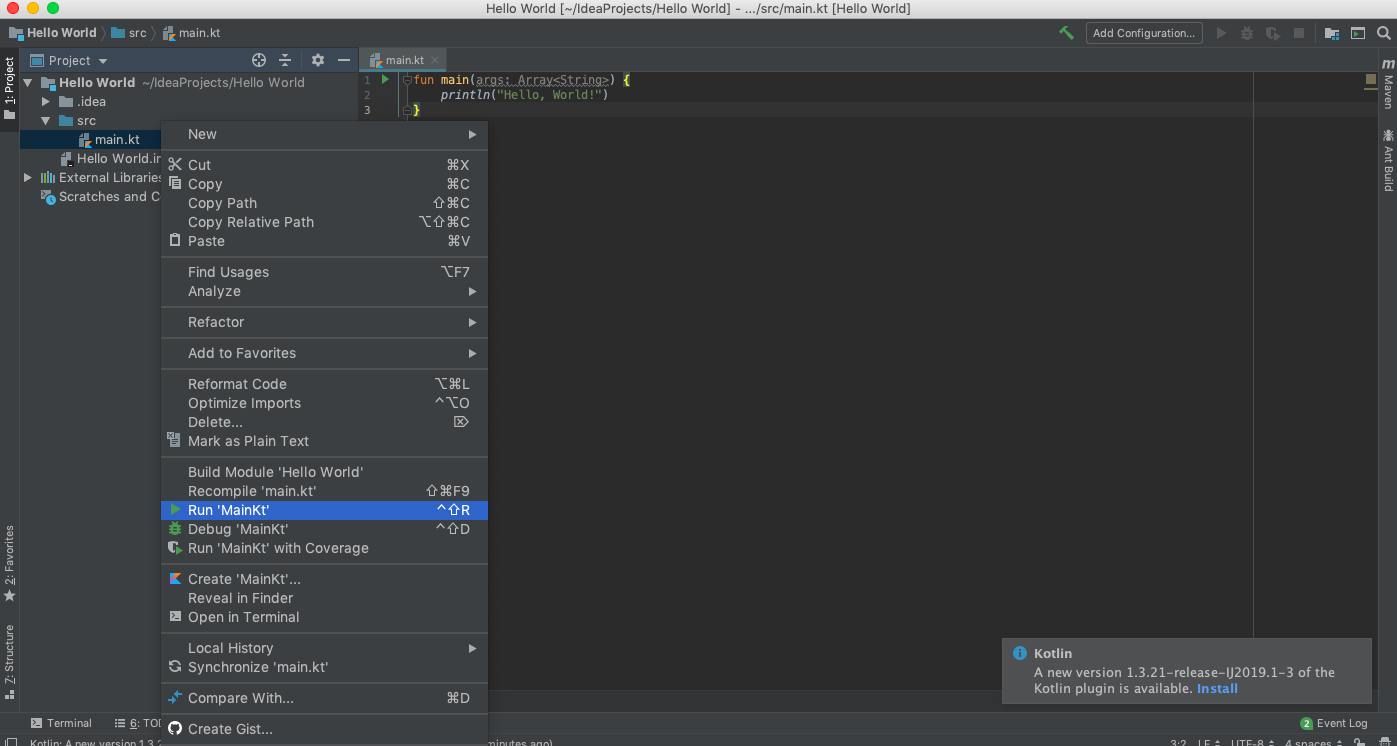Click the Search Everywhere magnifier icon
Viewport: 1397px width, 746px height.
[x=1384, y=33]
